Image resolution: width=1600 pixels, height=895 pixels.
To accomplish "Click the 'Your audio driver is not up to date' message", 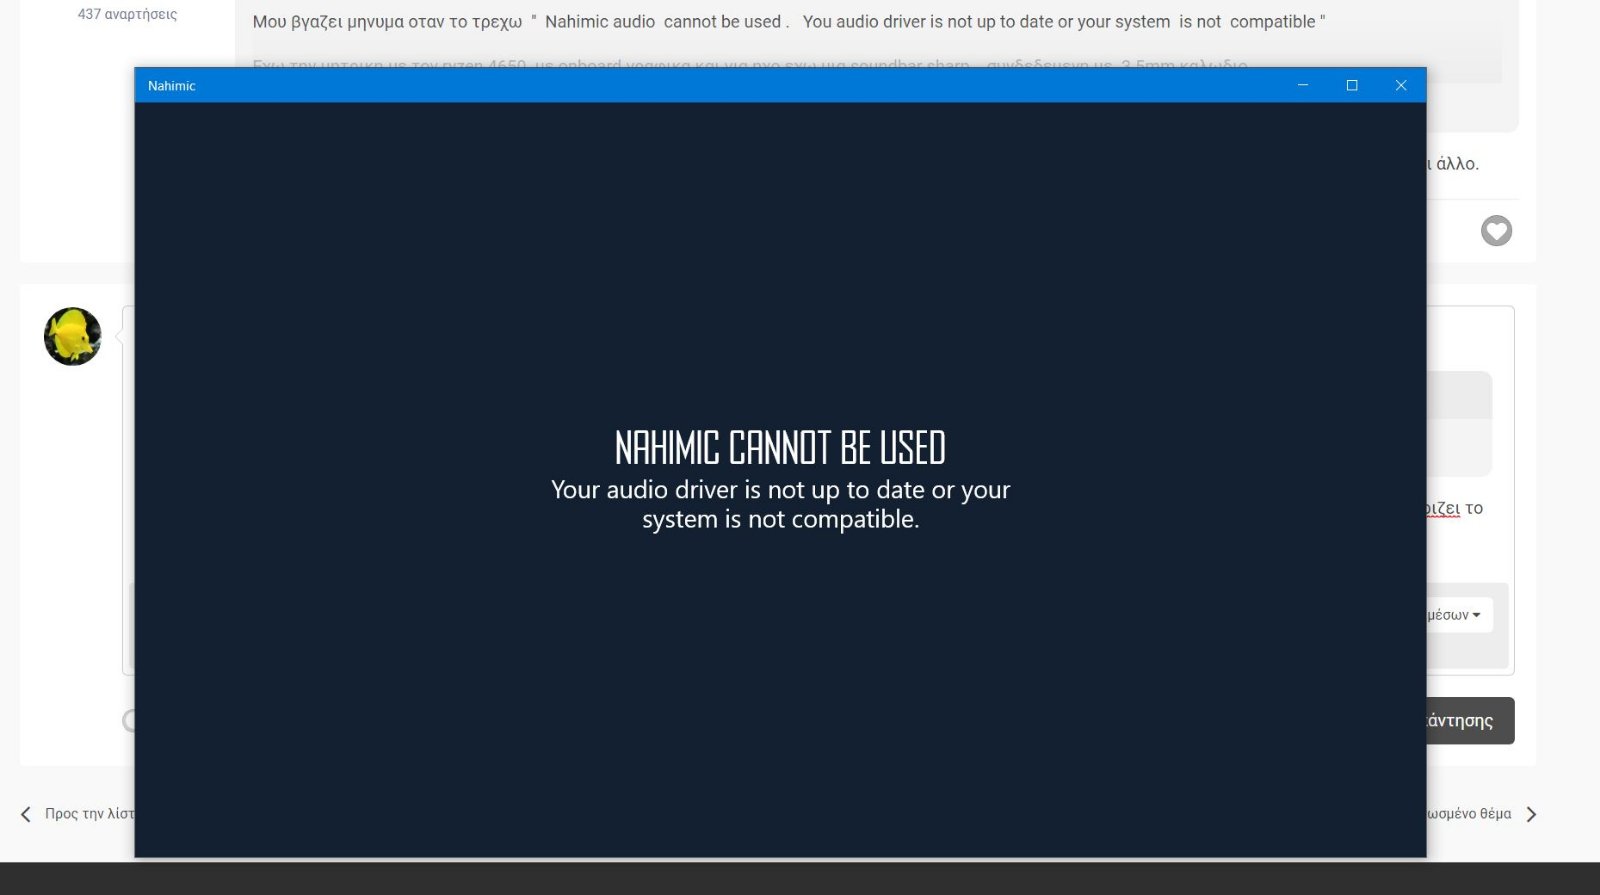I will pyautogui.click(x=780, y=504).
